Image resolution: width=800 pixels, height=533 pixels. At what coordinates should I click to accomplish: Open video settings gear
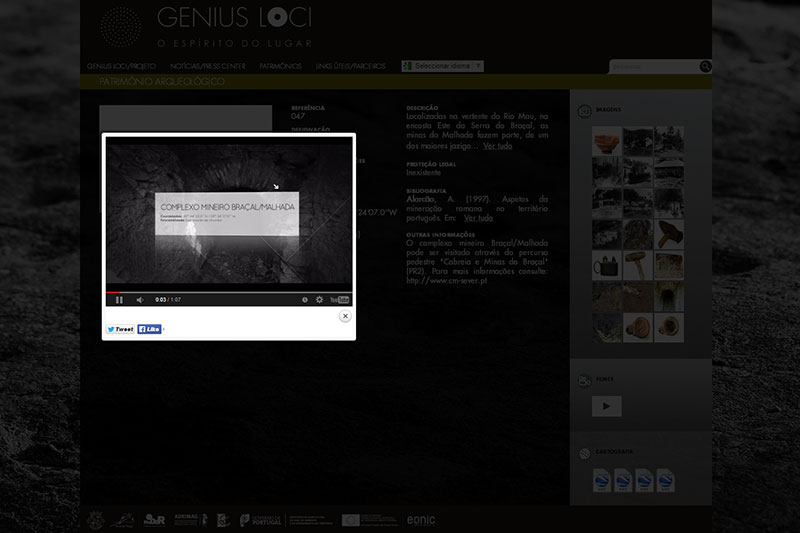[320, 300]
